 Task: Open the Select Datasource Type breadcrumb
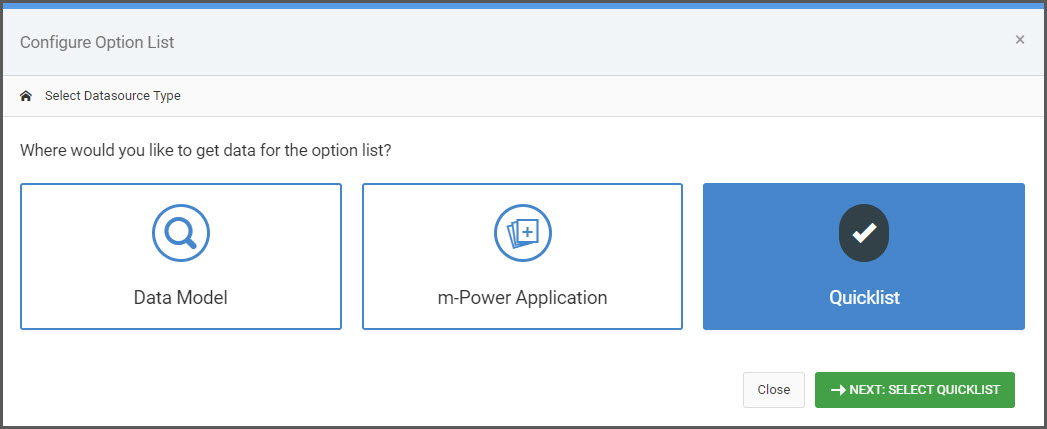tap(113, 96)
